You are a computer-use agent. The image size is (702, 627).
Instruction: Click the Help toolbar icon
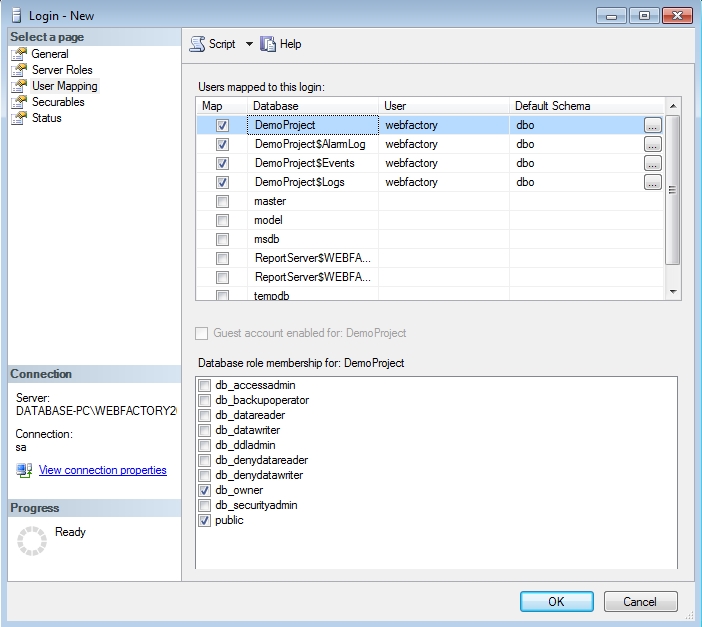point(268,44)
